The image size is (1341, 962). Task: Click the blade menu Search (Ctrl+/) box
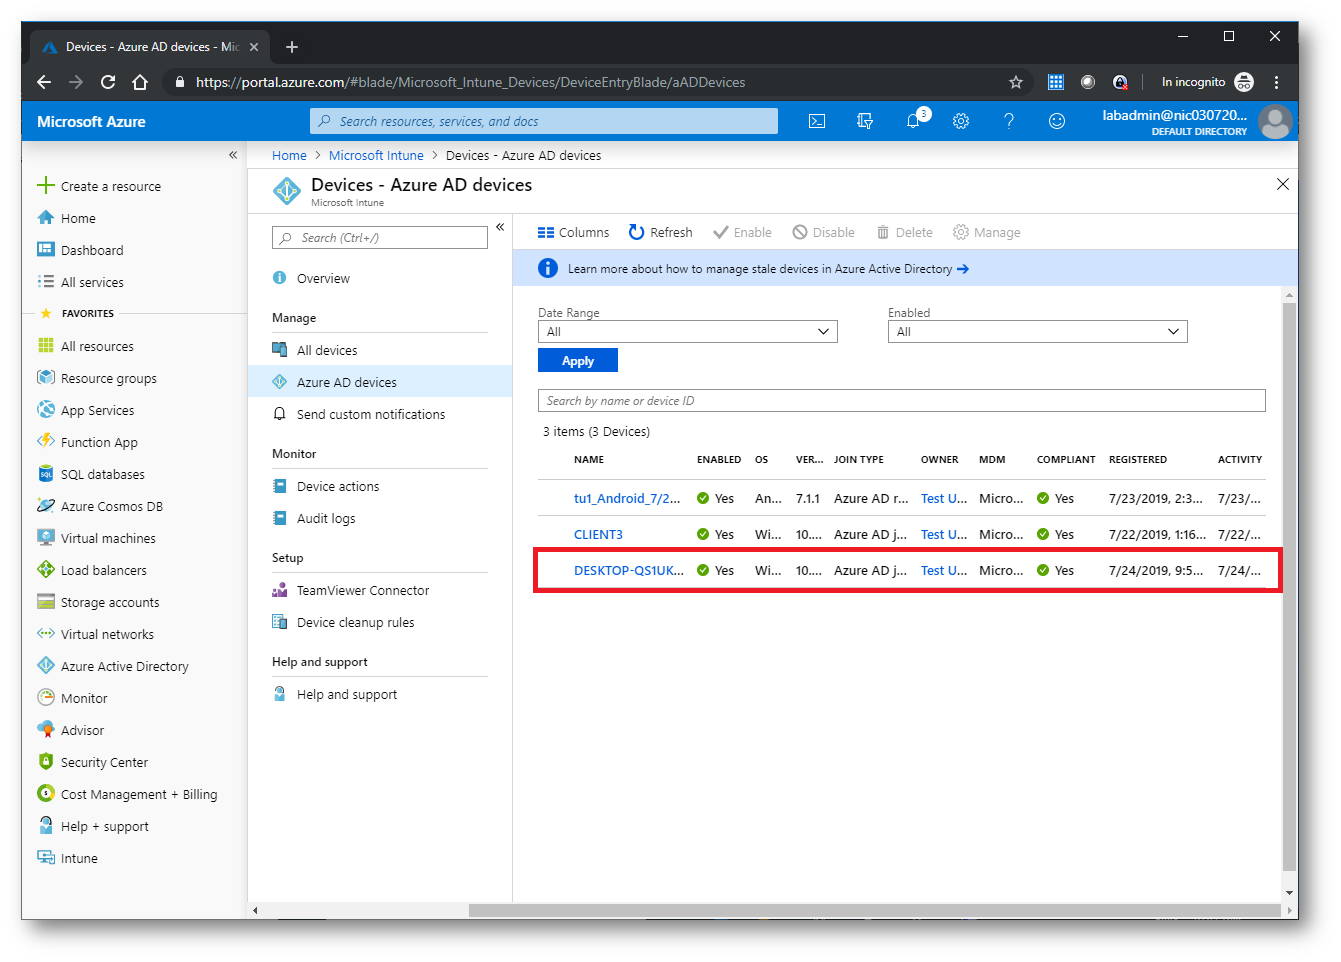pyautogui.click(x=380, y=238)
